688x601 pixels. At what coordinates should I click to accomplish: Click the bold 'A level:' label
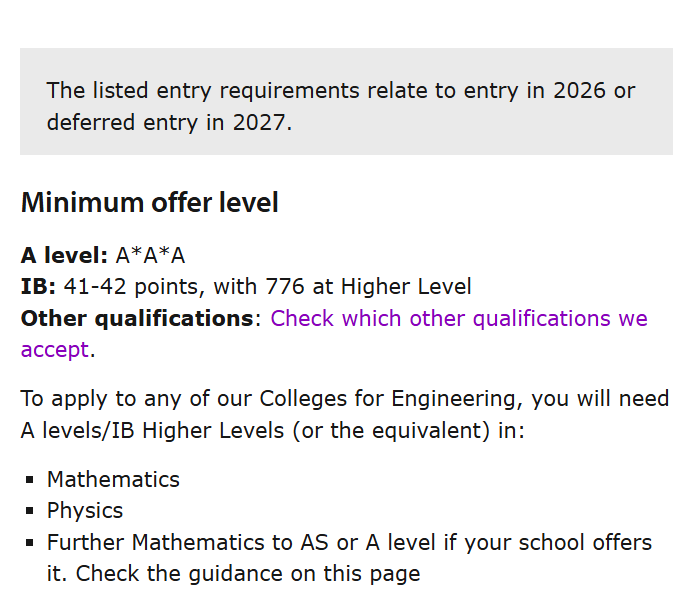[x=64, y=255]
